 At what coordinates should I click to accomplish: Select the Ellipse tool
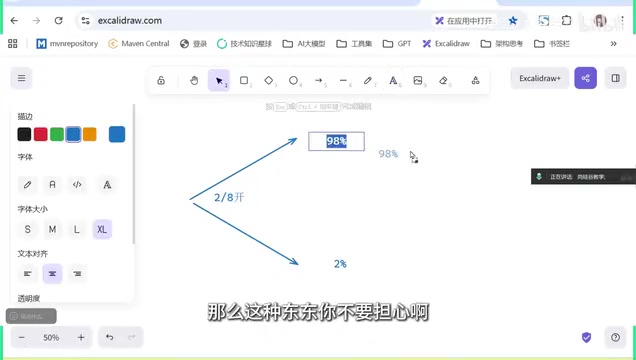click(x=293, y=80)
